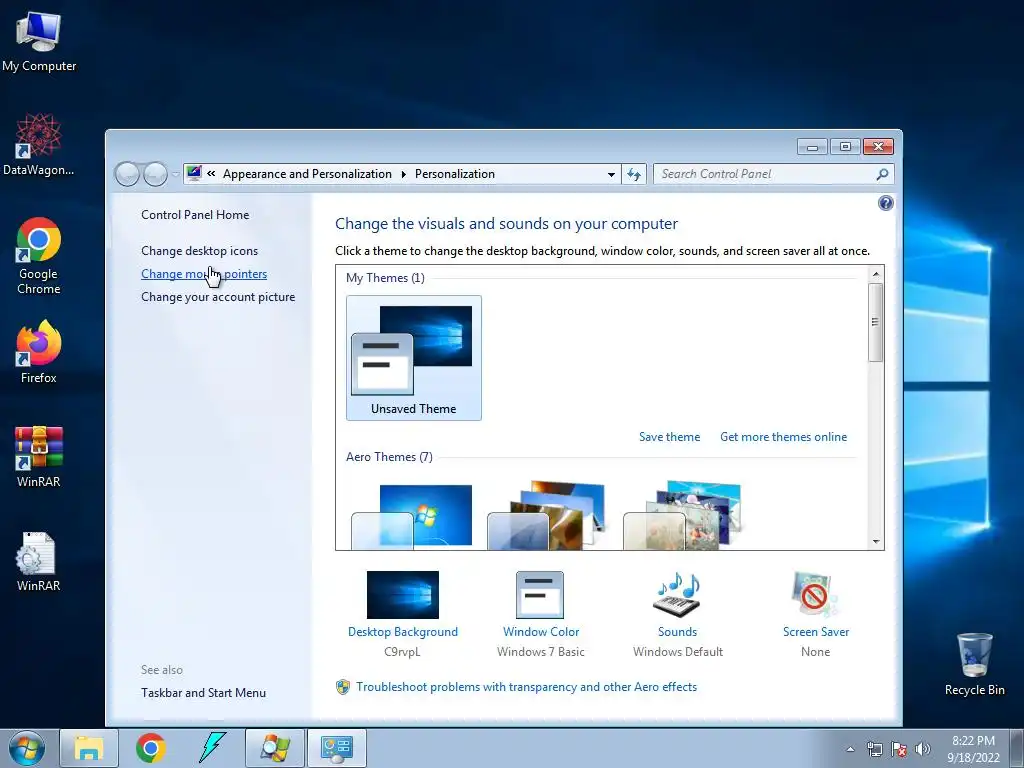This screenshot has height=768, width=1024.
Task: Open the breadcrumb arrow before Personalization
Action: (x=404, y=174)
